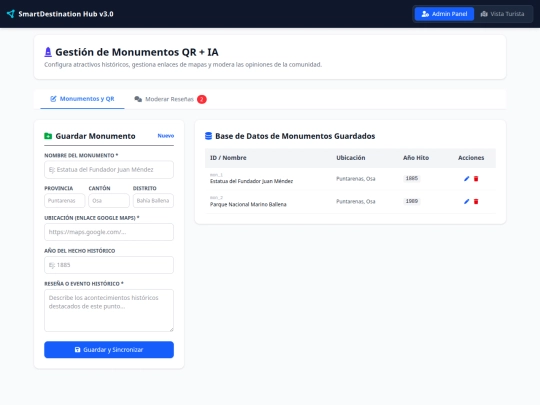The image size is (540, 405).
Task: Open the Admin Panel view
Action: click(x=444, y=14)
